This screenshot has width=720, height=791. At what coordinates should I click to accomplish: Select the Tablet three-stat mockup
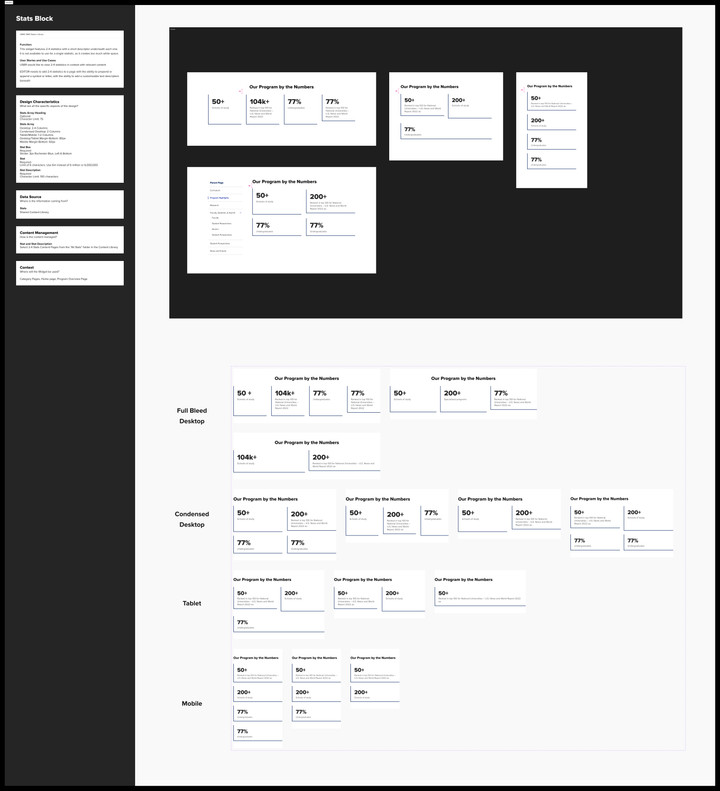click(x=279, y=604)
